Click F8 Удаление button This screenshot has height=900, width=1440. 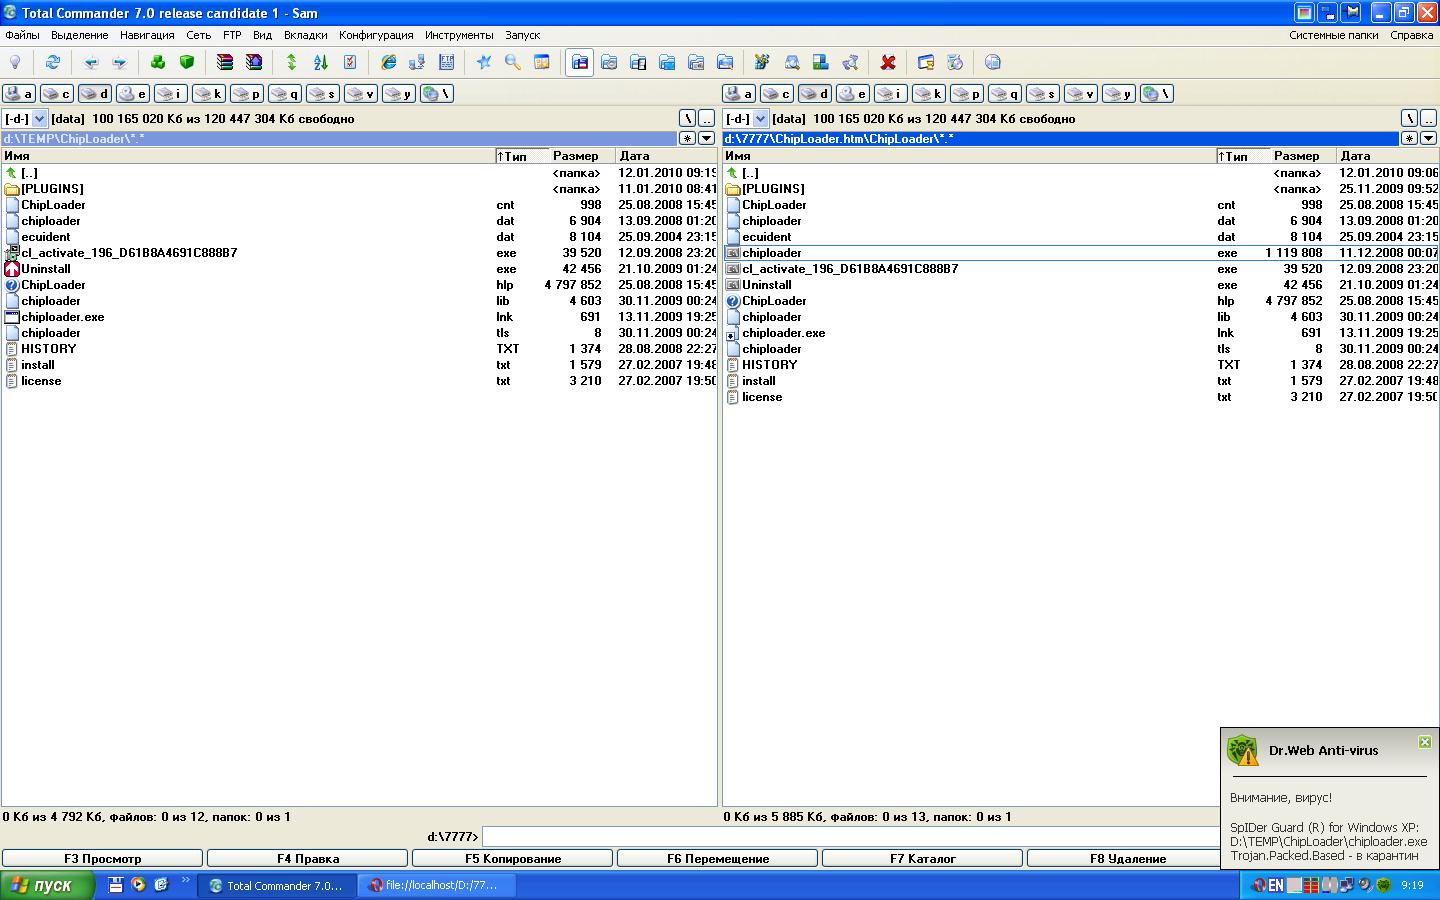1128,858
